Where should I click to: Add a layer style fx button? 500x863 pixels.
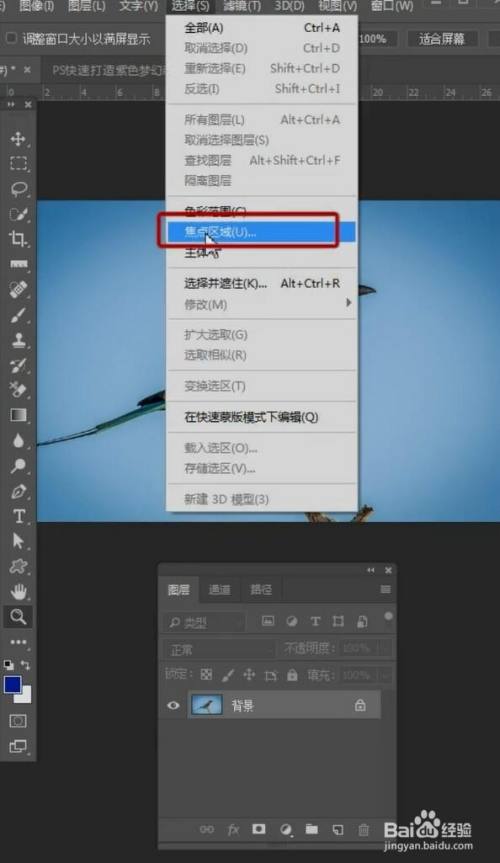click(233, 829)
